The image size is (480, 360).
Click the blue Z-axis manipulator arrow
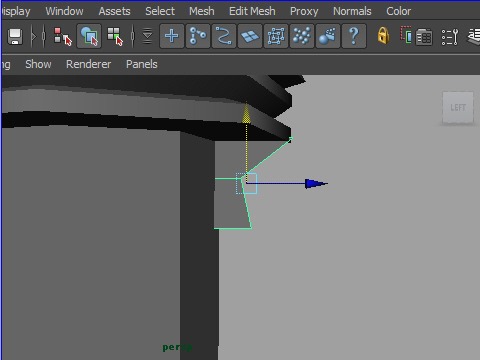tap(316, 184)
